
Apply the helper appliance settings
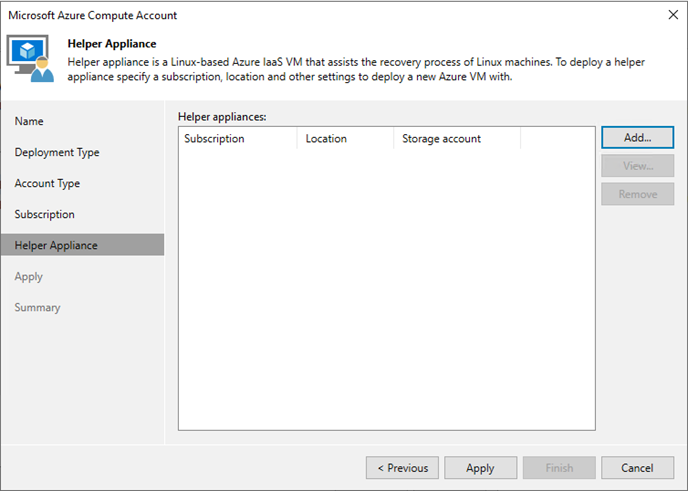[x=480, y=468]
